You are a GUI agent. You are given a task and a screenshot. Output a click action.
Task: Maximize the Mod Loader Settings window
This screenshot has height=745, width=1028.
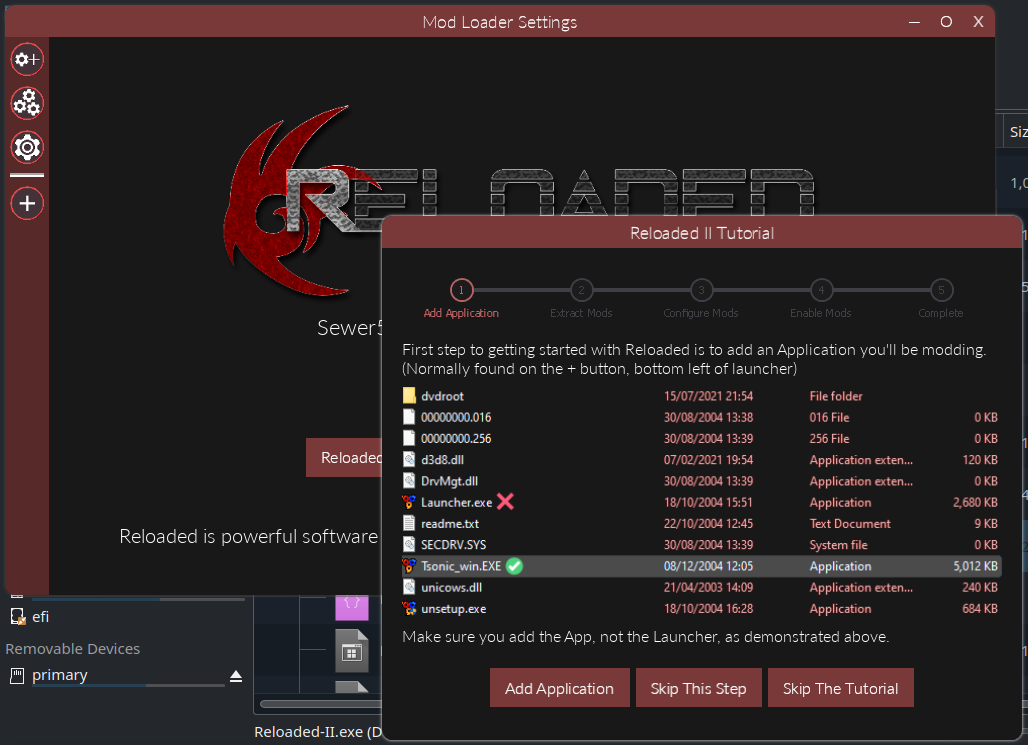946,22
